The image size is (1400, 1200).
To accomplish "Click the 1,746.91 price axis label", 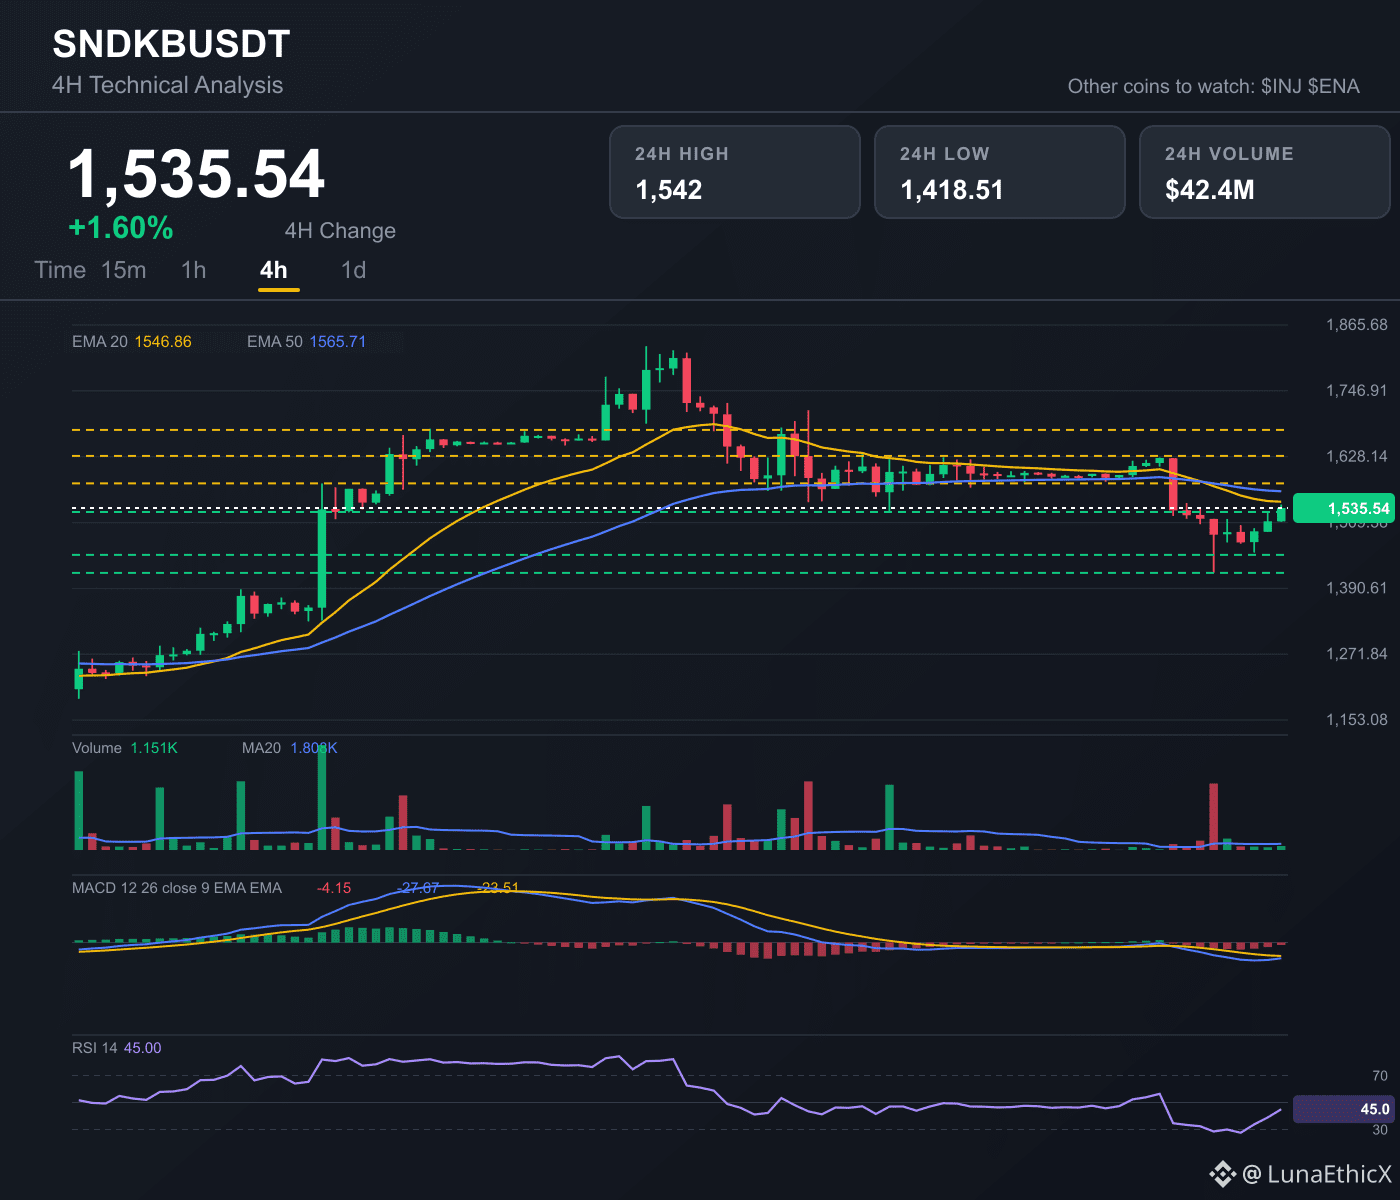I will (x=1356, y=391).
